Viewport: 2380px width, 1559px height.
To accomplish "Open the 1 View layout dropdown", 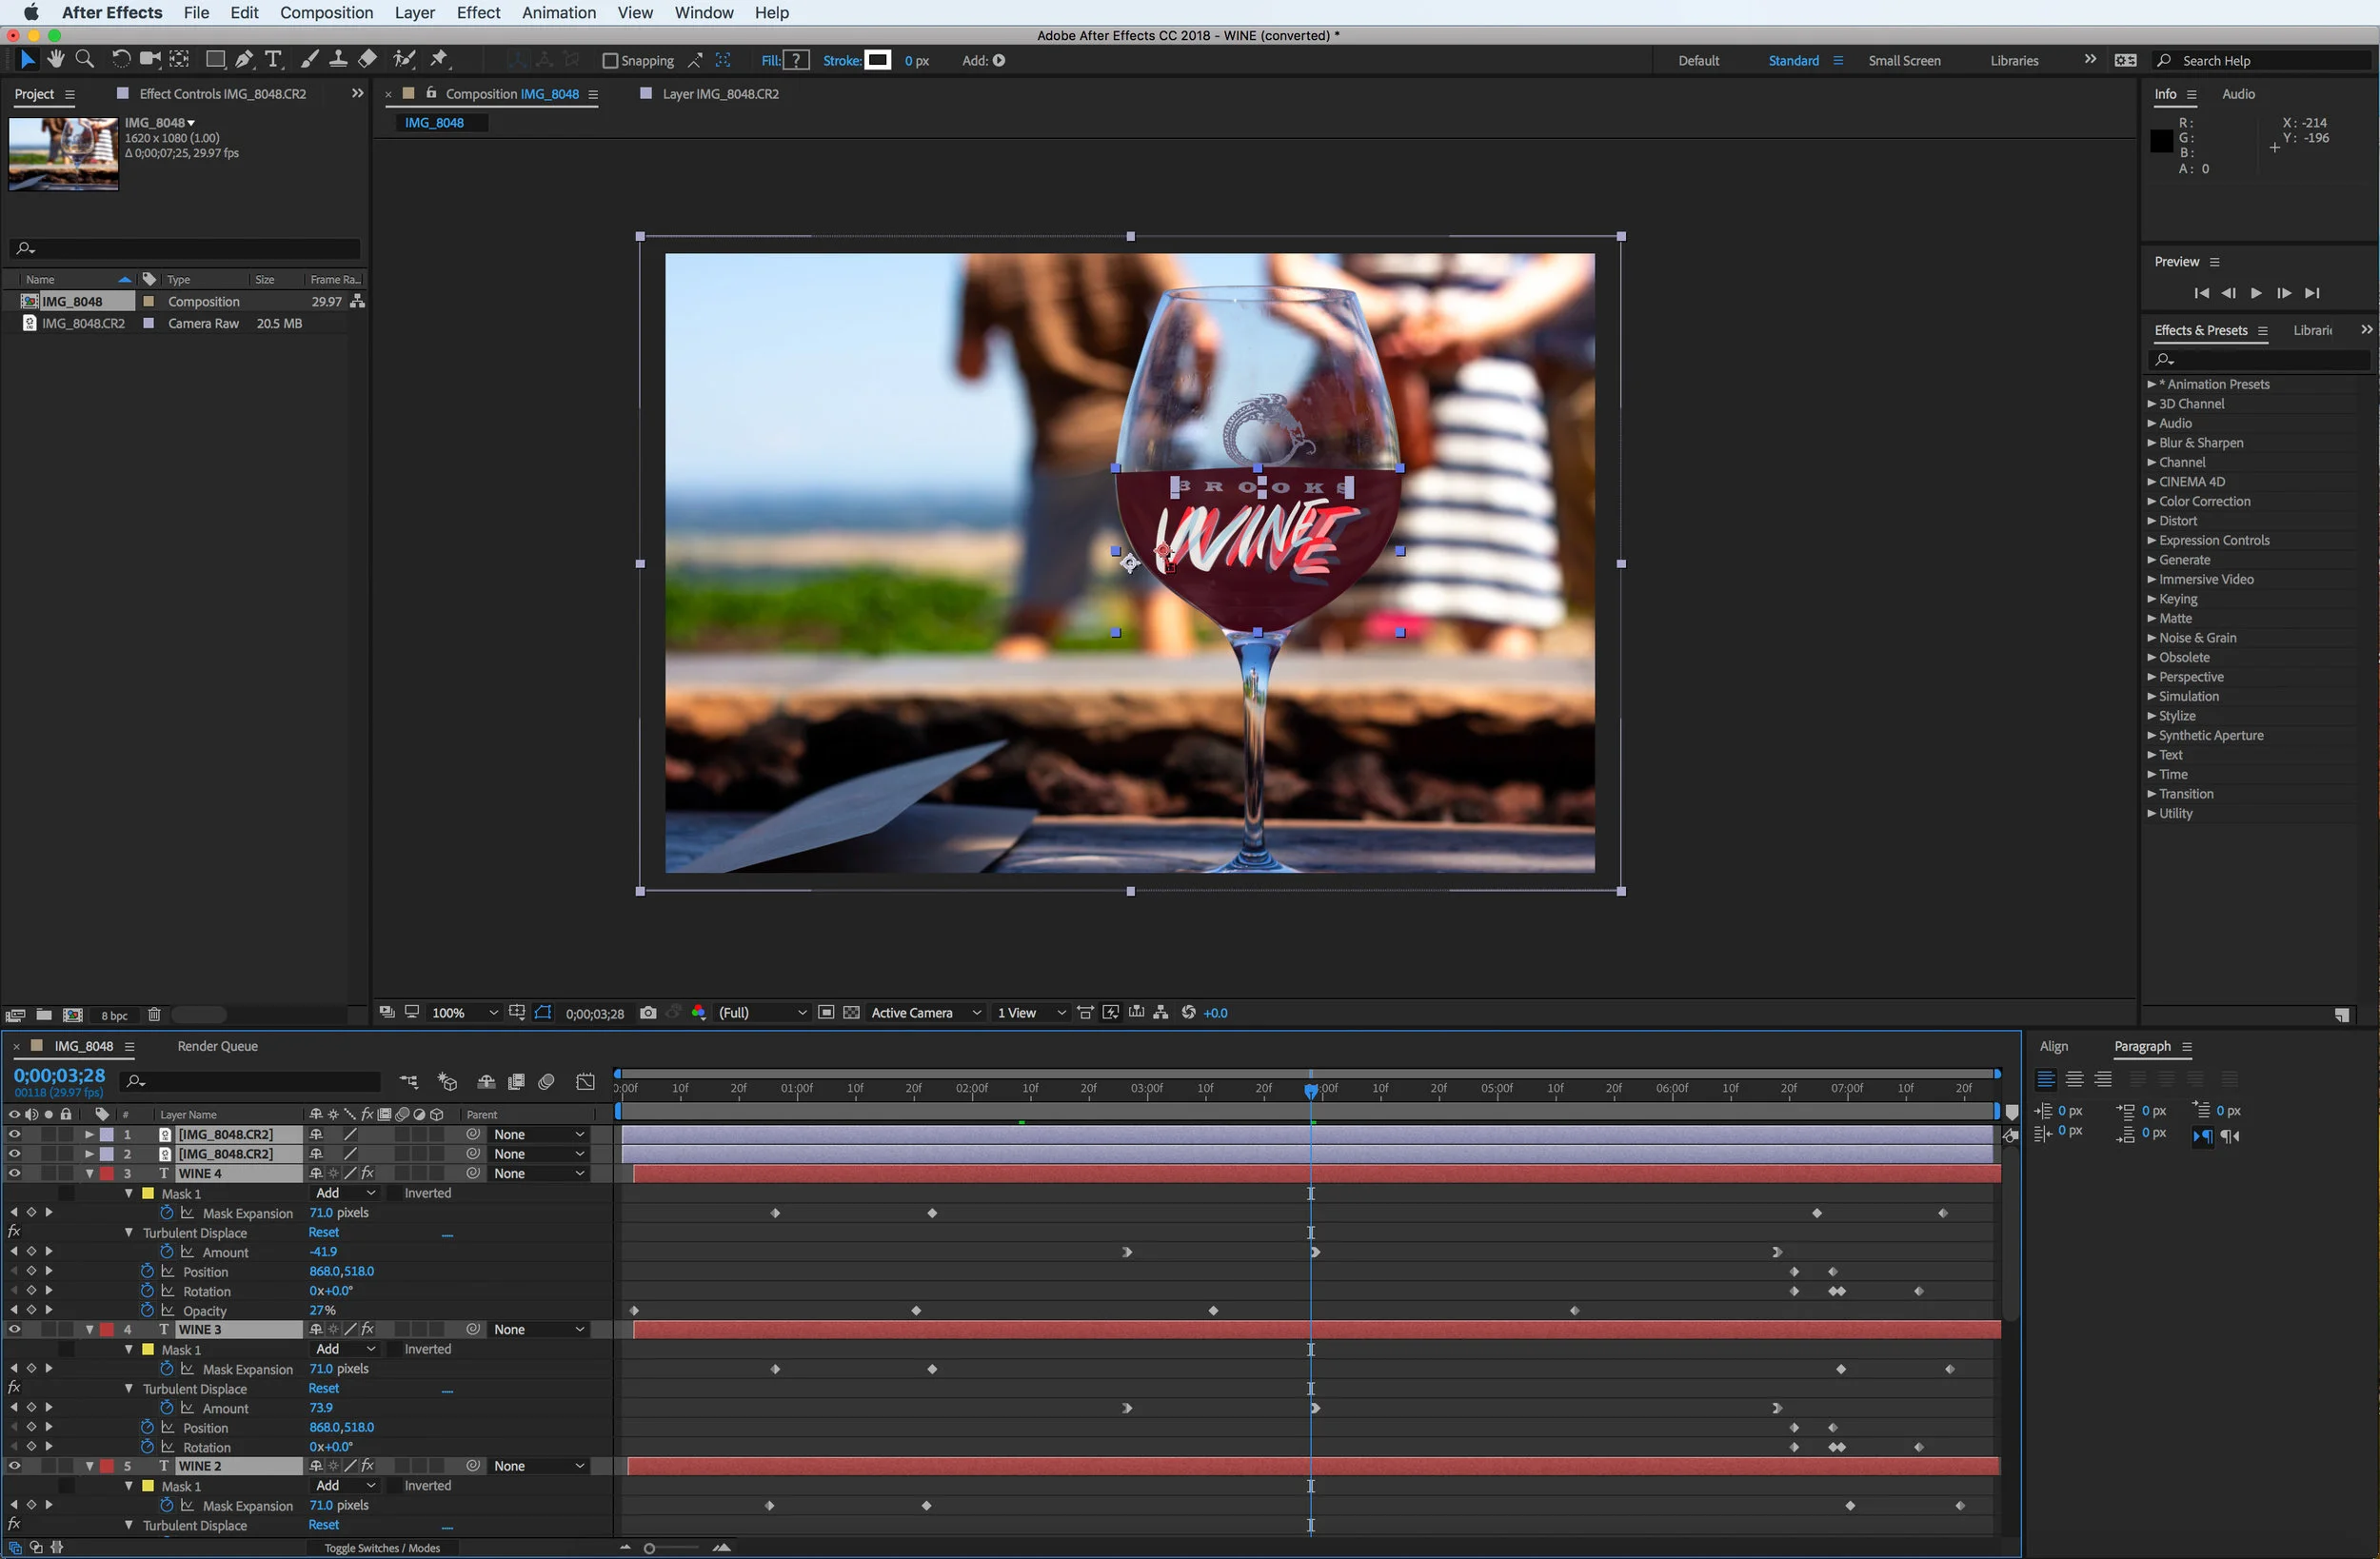I will tap(1031, 1013).
